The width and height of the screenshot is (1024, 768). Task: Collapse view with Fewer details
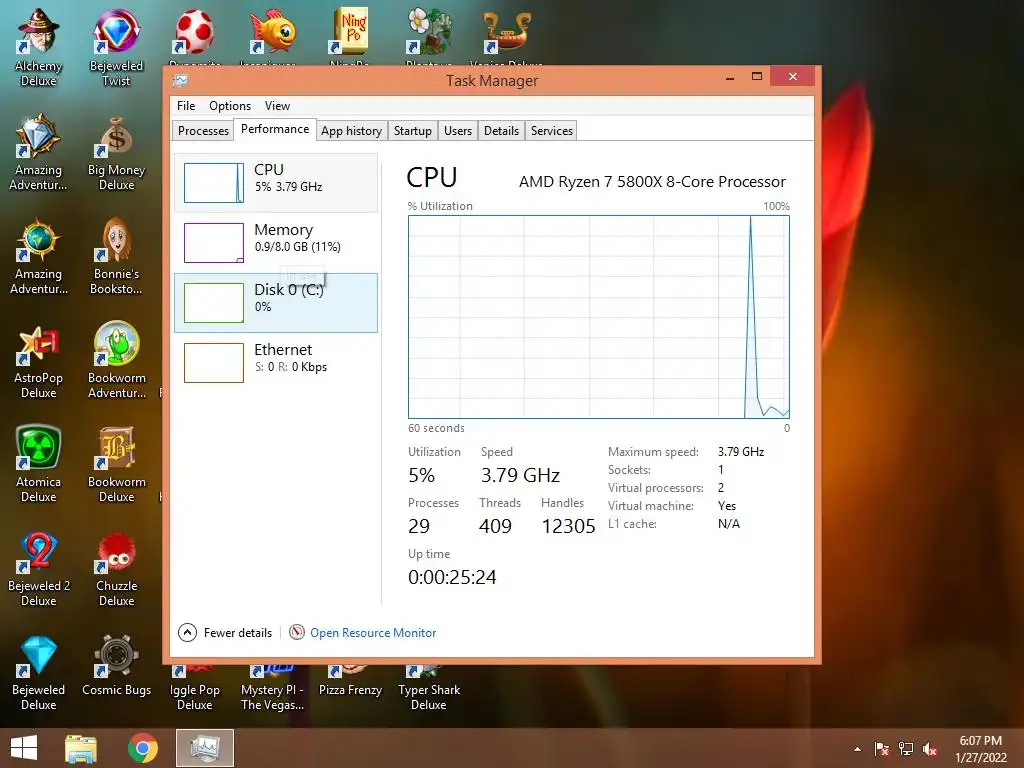[225, 633]
